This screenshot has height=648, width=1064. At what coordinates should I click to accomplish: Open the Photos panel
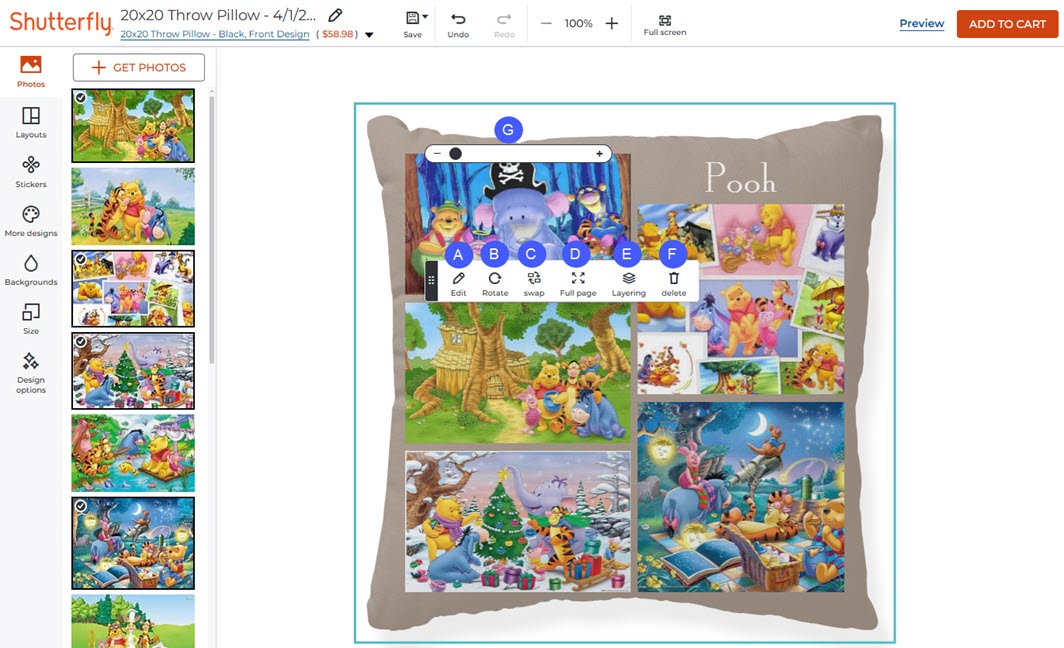[x=31, y=71]
